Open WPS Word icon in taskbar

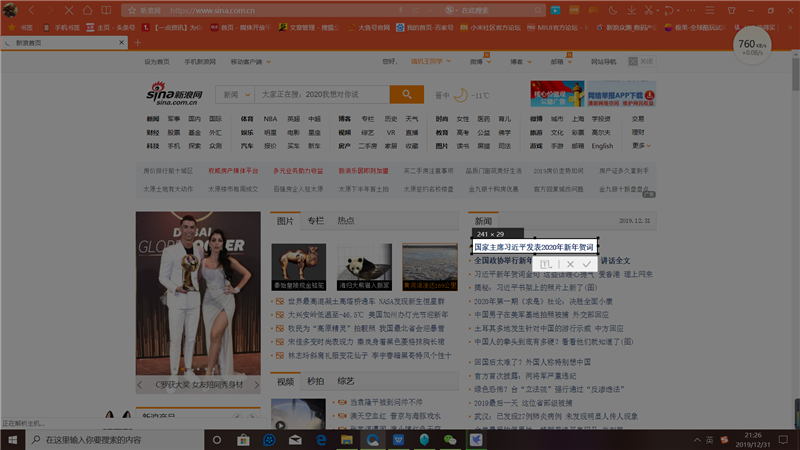(x=398, y=440)
